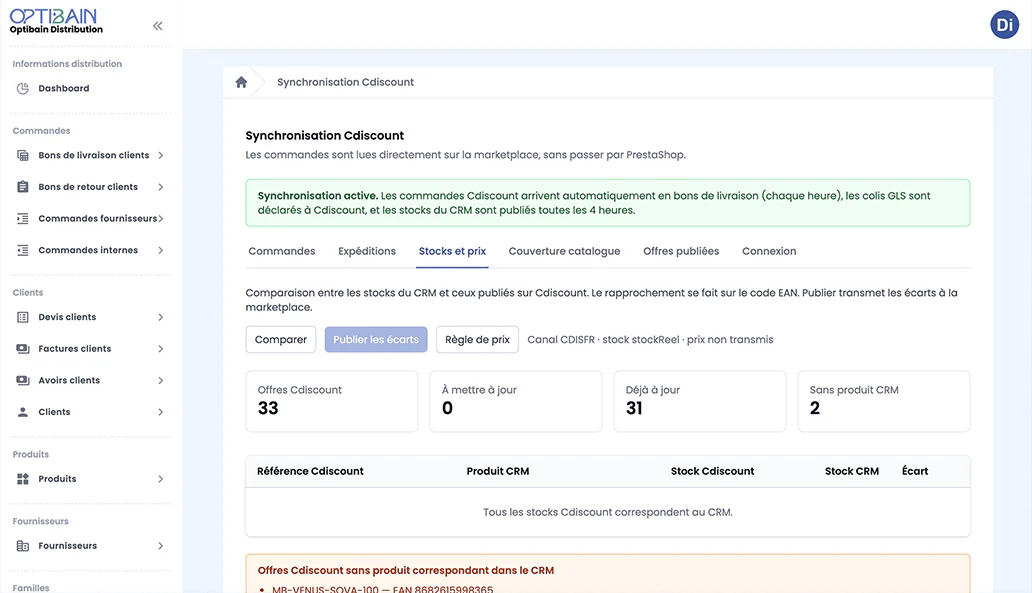The image size is (1032, 593).
Task: Click the Bons de livraison clients icon
Action: (x=23, y=155)
